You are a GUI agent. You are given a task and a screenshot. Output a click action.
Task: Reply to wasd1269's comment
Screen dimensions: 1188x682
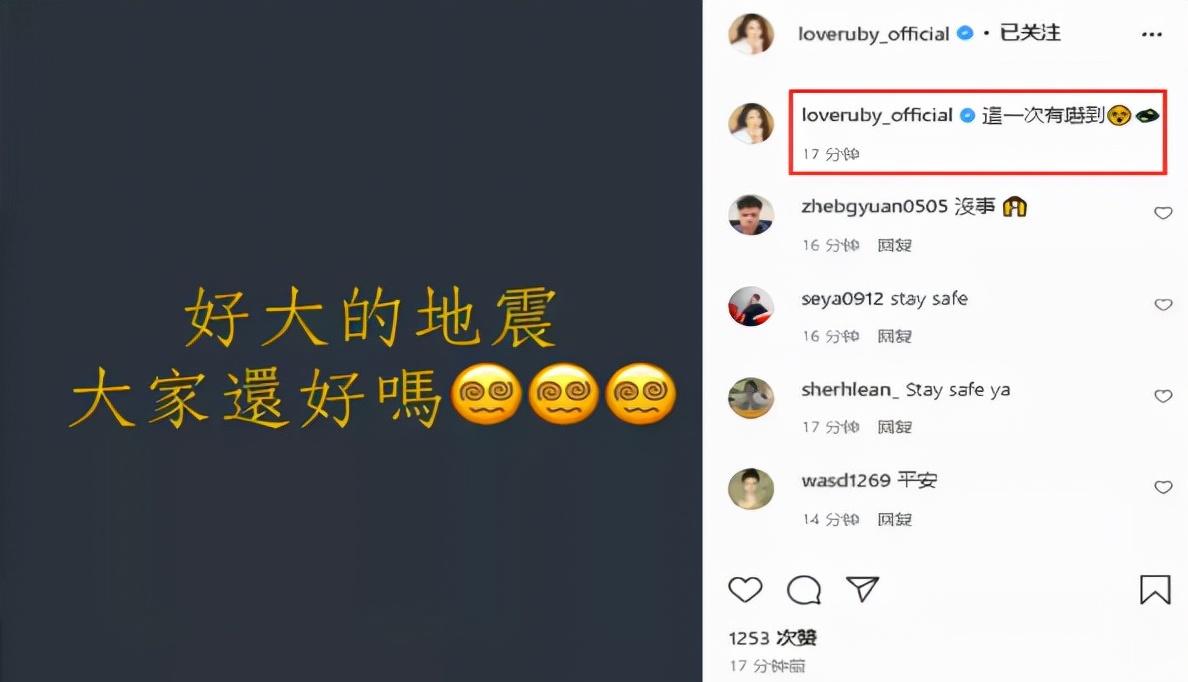tap(894, 520)
